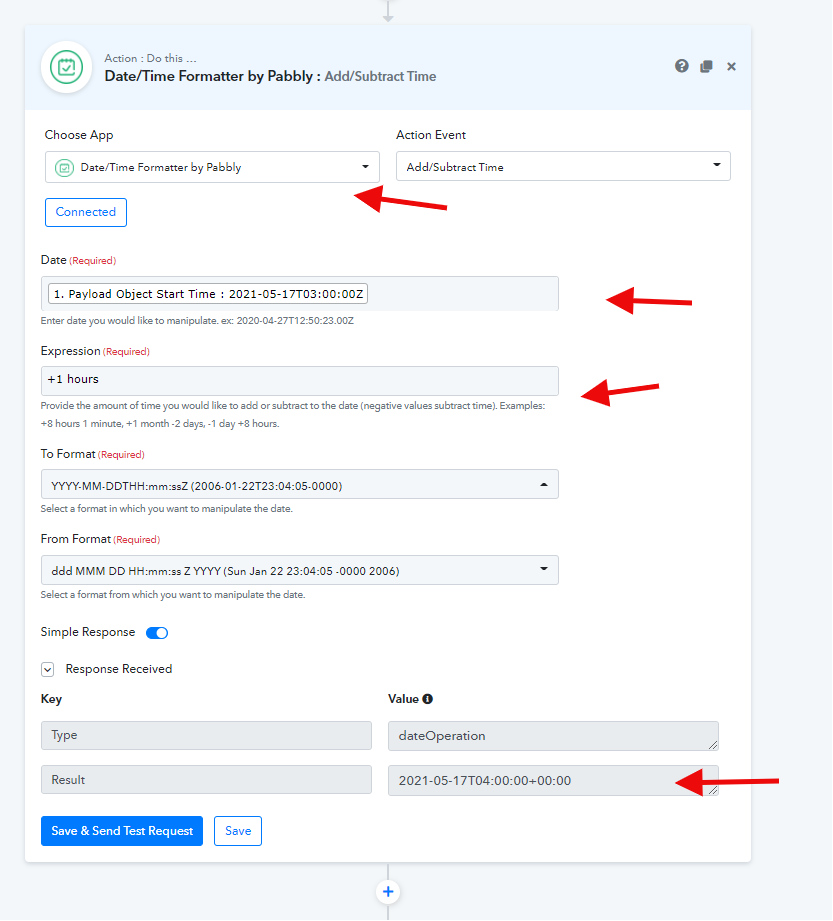Screen dimensions: 833x921
Task: Open the Action Event dropdown
Action: [563, 166]
